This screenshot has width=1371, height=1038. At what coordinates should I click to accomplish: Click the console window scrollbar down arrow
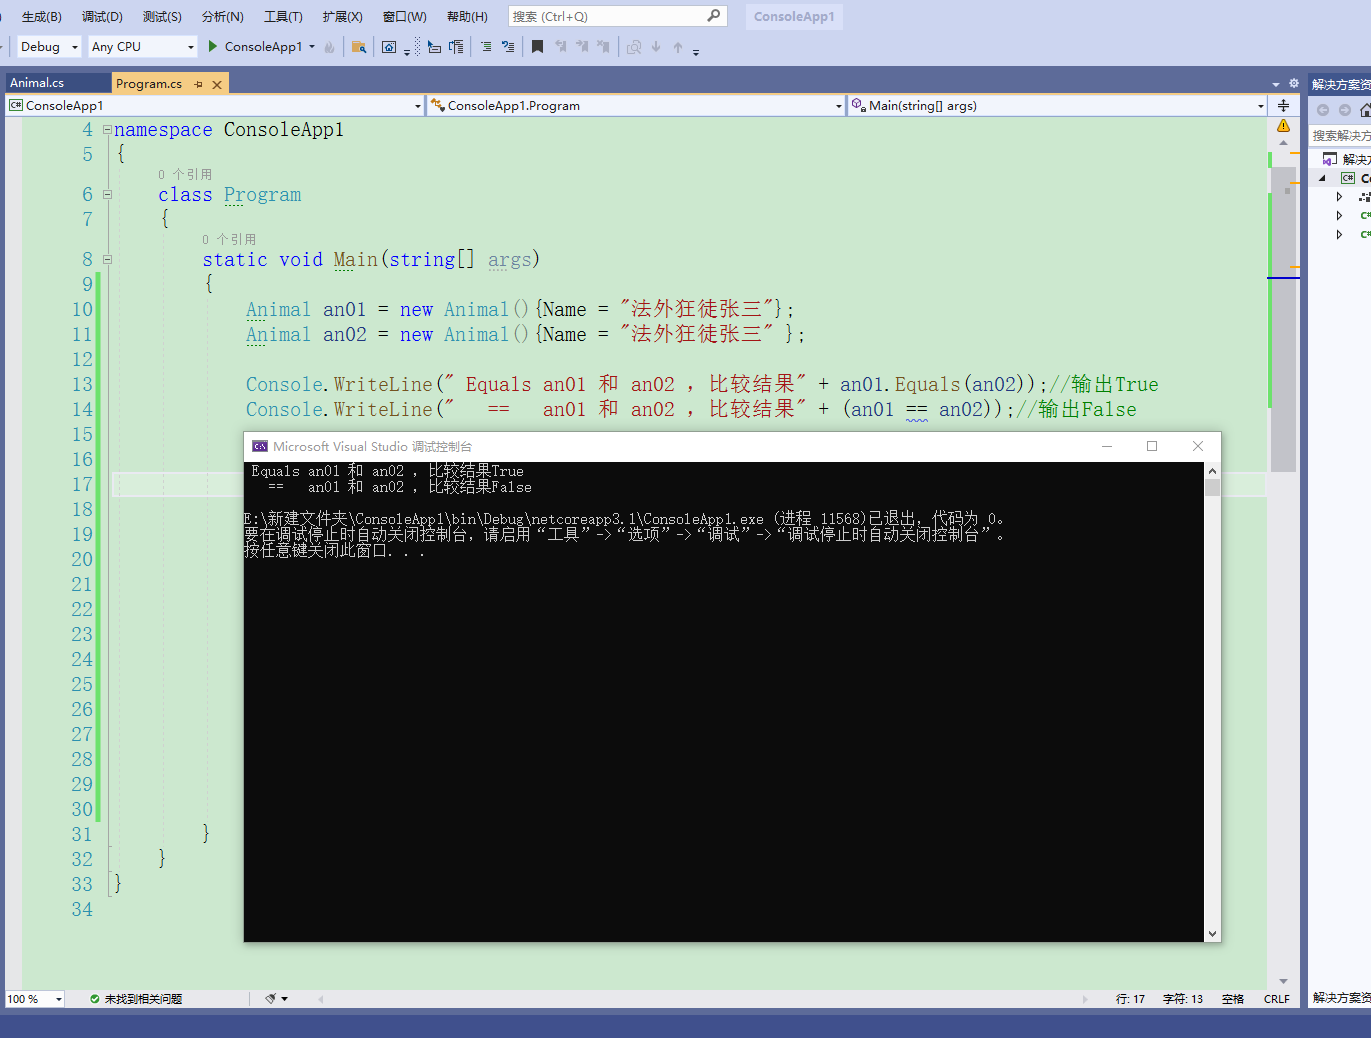click(x=1212, y=934)
